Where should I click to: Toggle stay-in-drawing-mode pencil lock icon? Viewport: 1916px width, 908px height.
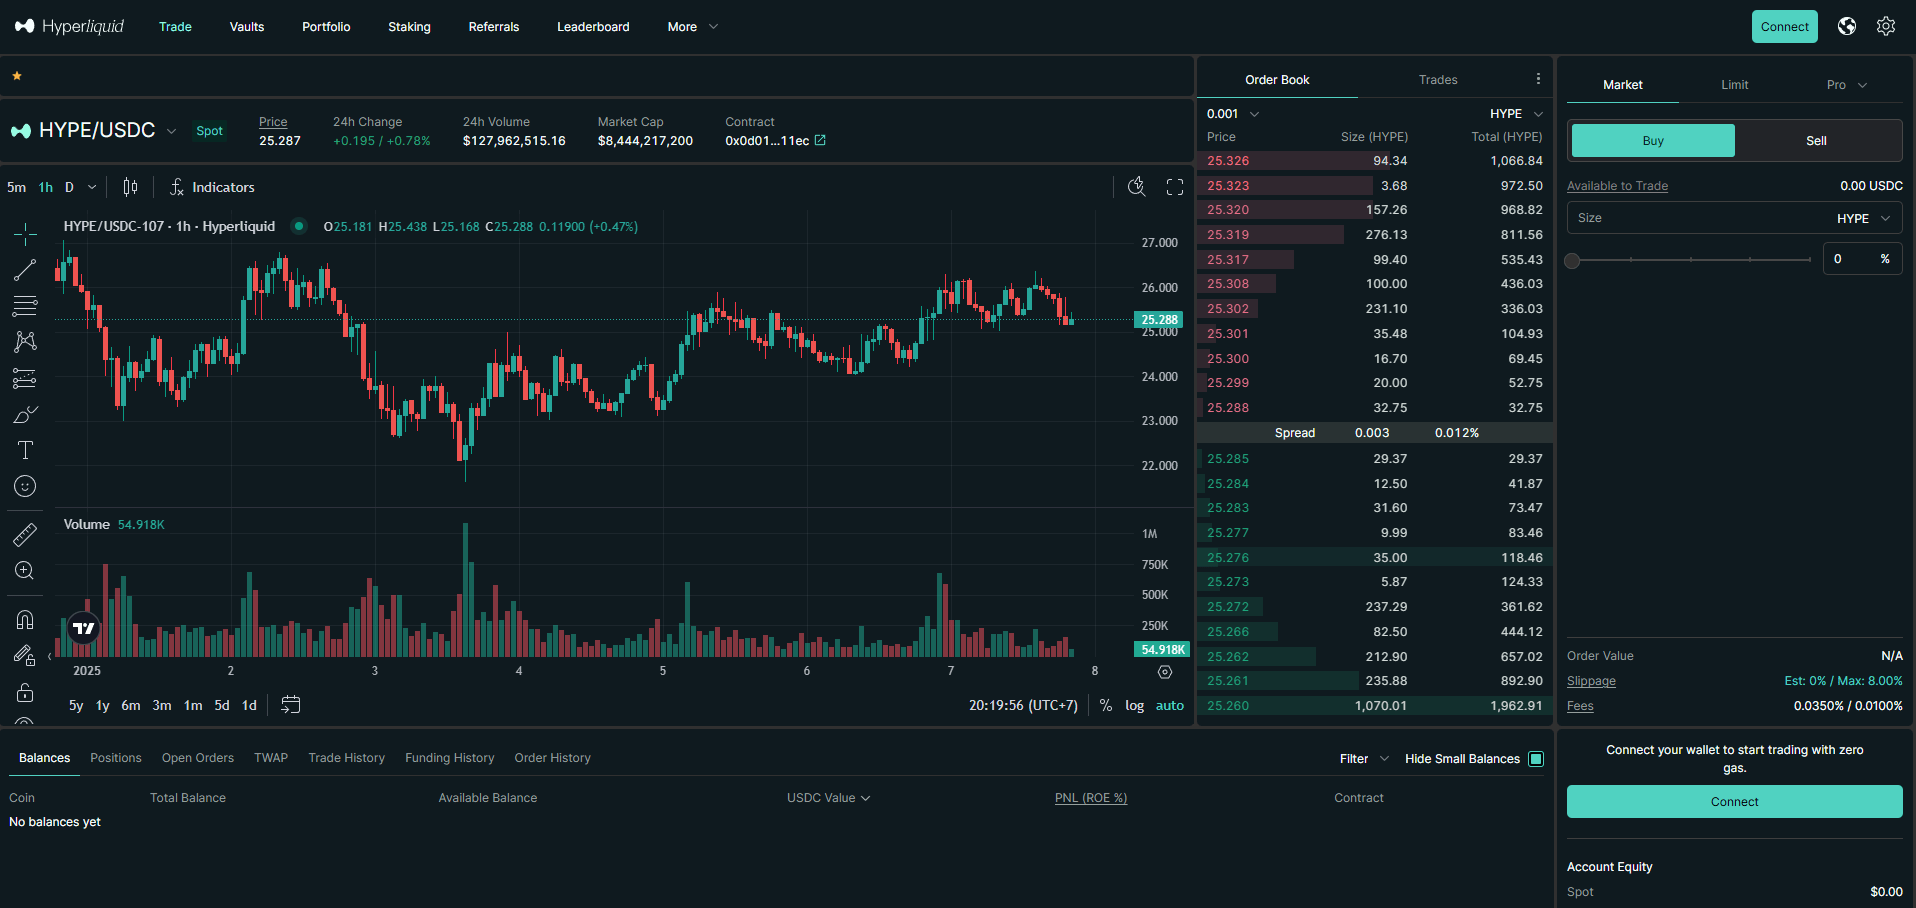click(25, 656)
